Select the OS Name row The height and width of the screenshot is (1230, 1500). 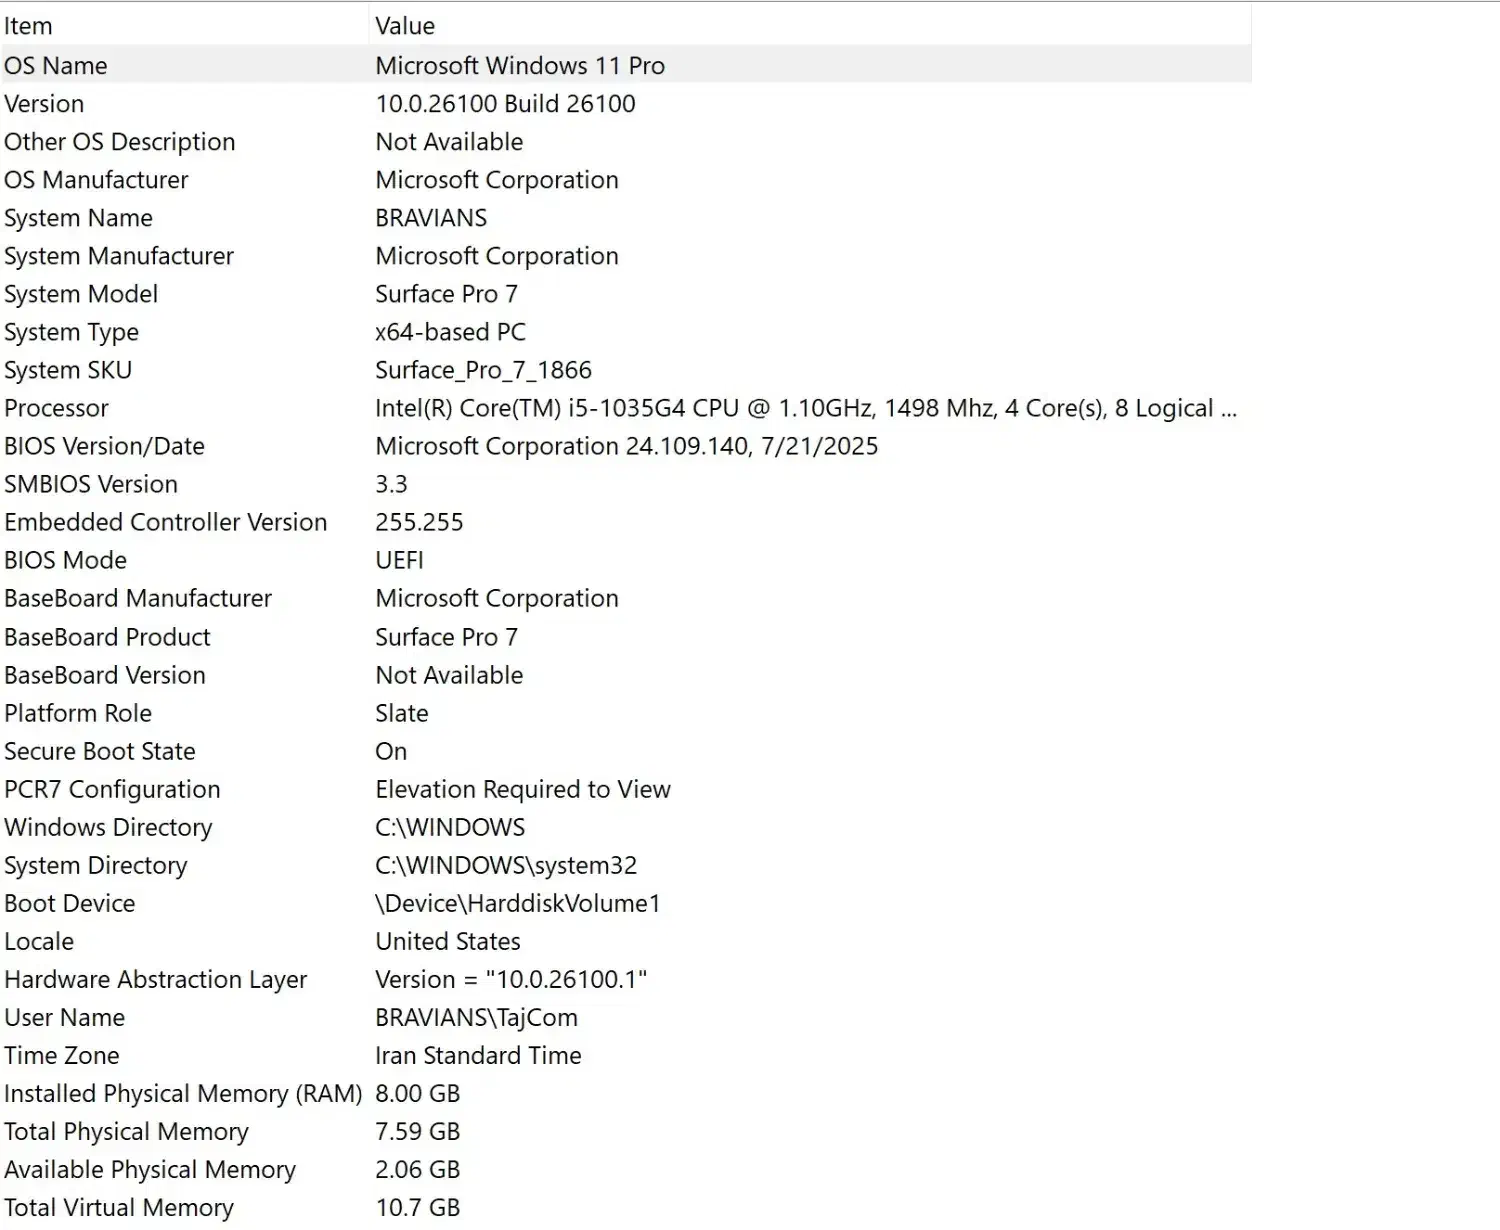tap(56, 66)
